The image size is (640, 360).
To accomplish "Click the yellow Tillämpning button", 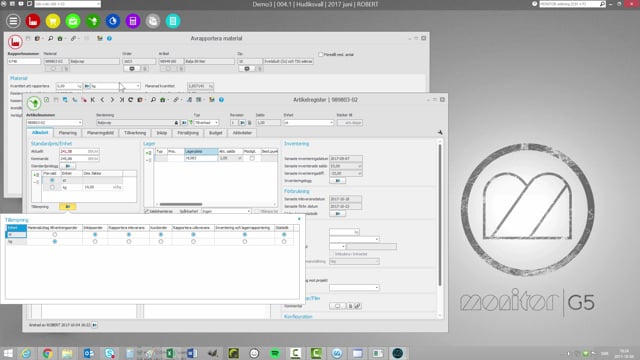I will coord(68,207).
